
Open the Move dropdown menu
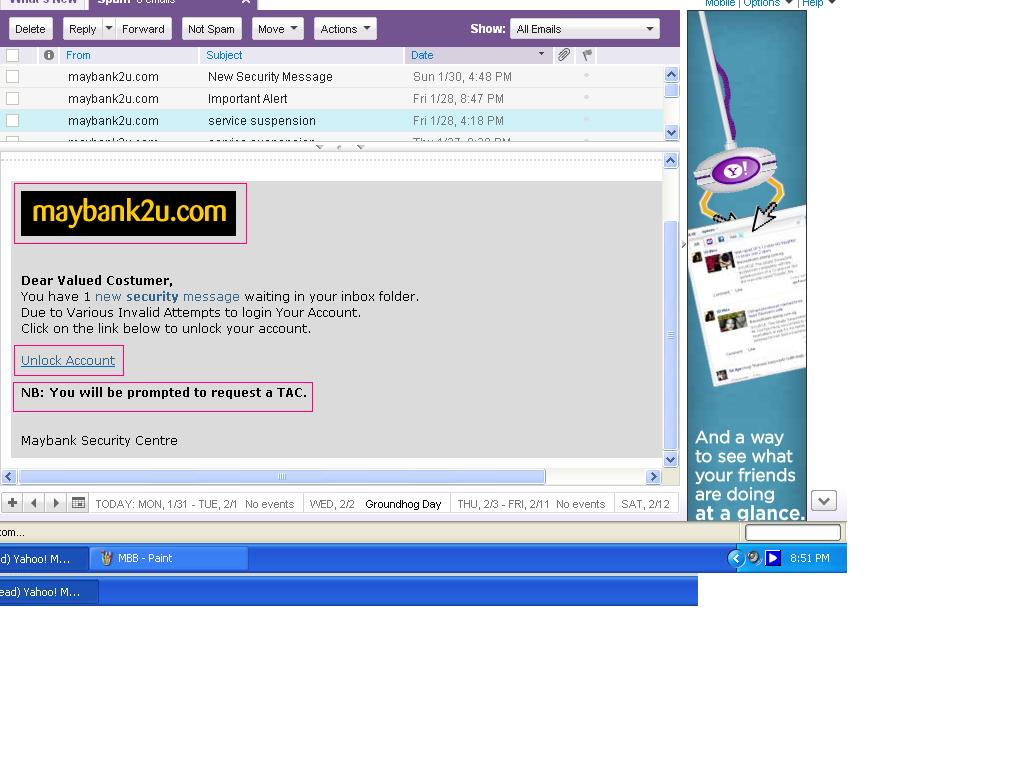(x=278, y=29)
